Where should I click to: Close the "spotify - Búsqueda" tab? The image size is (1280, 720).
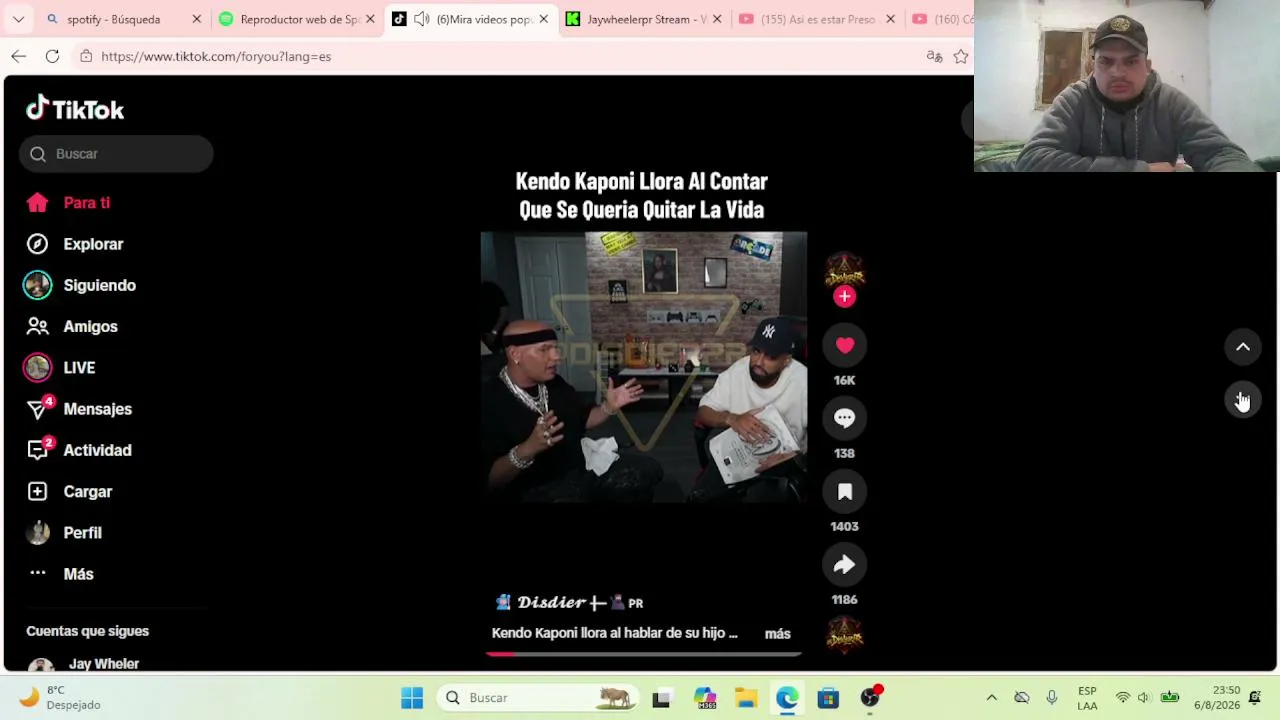pos(196,19)
